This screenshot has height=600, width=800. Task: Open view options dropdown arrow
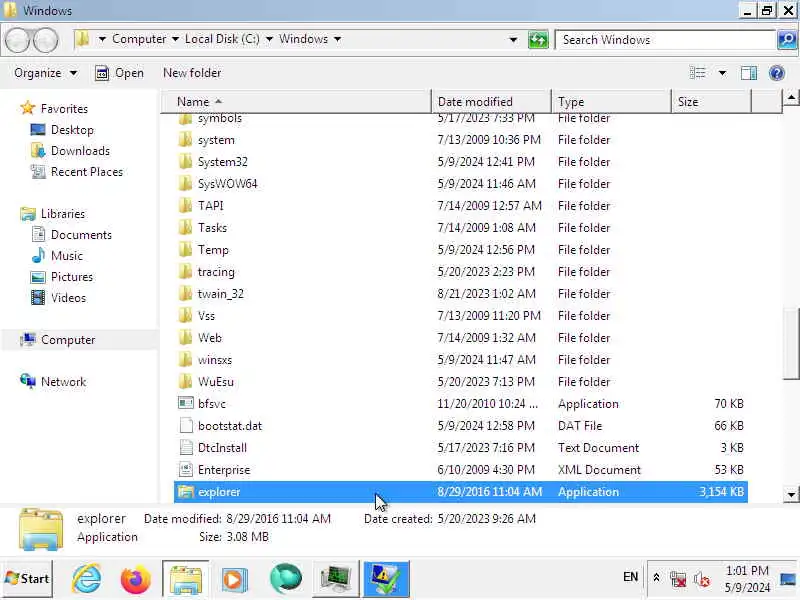[722, 73]
